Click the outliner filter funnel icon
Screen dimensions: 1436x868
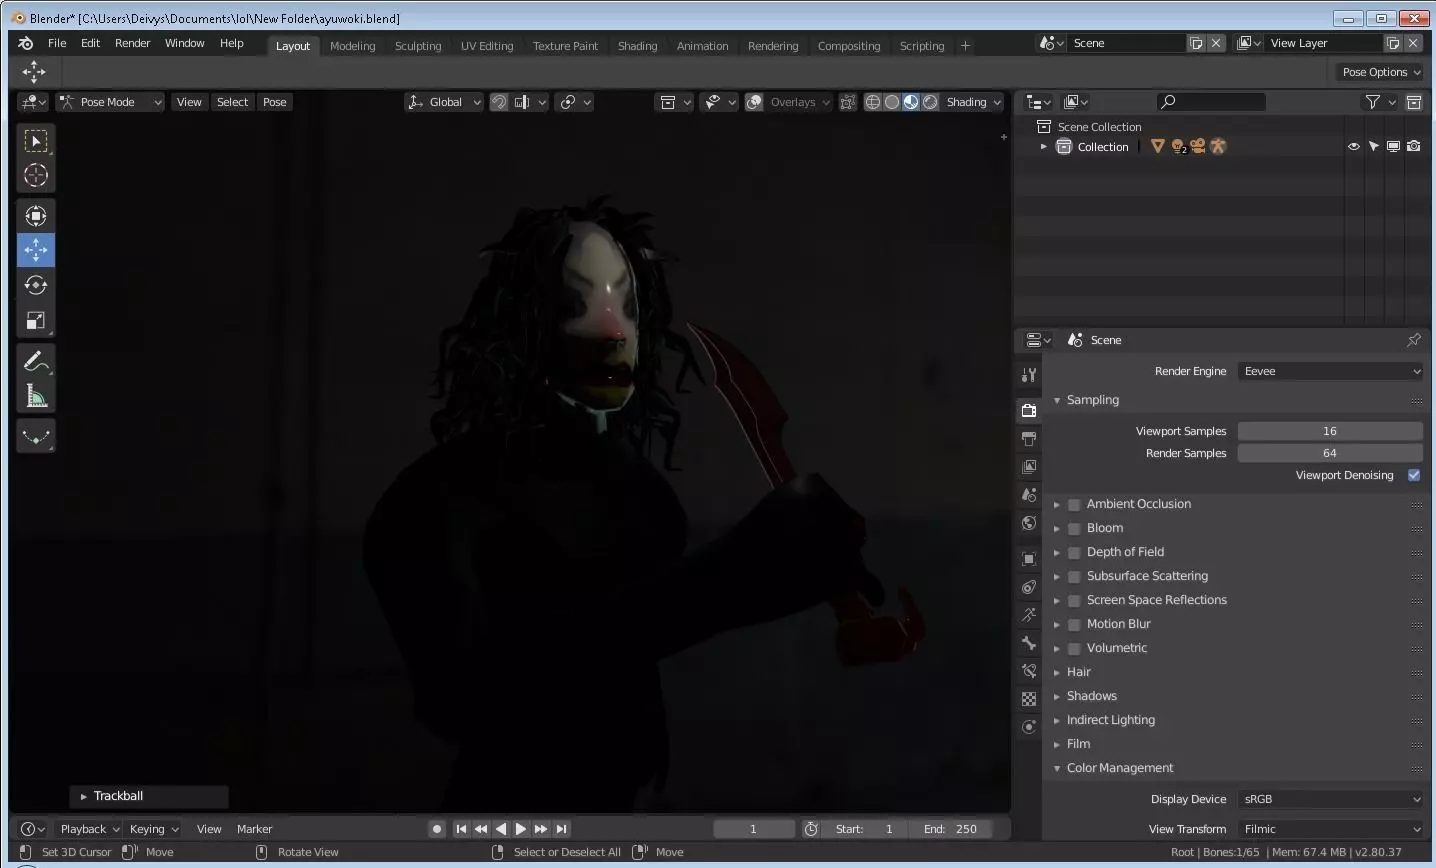1373,102
